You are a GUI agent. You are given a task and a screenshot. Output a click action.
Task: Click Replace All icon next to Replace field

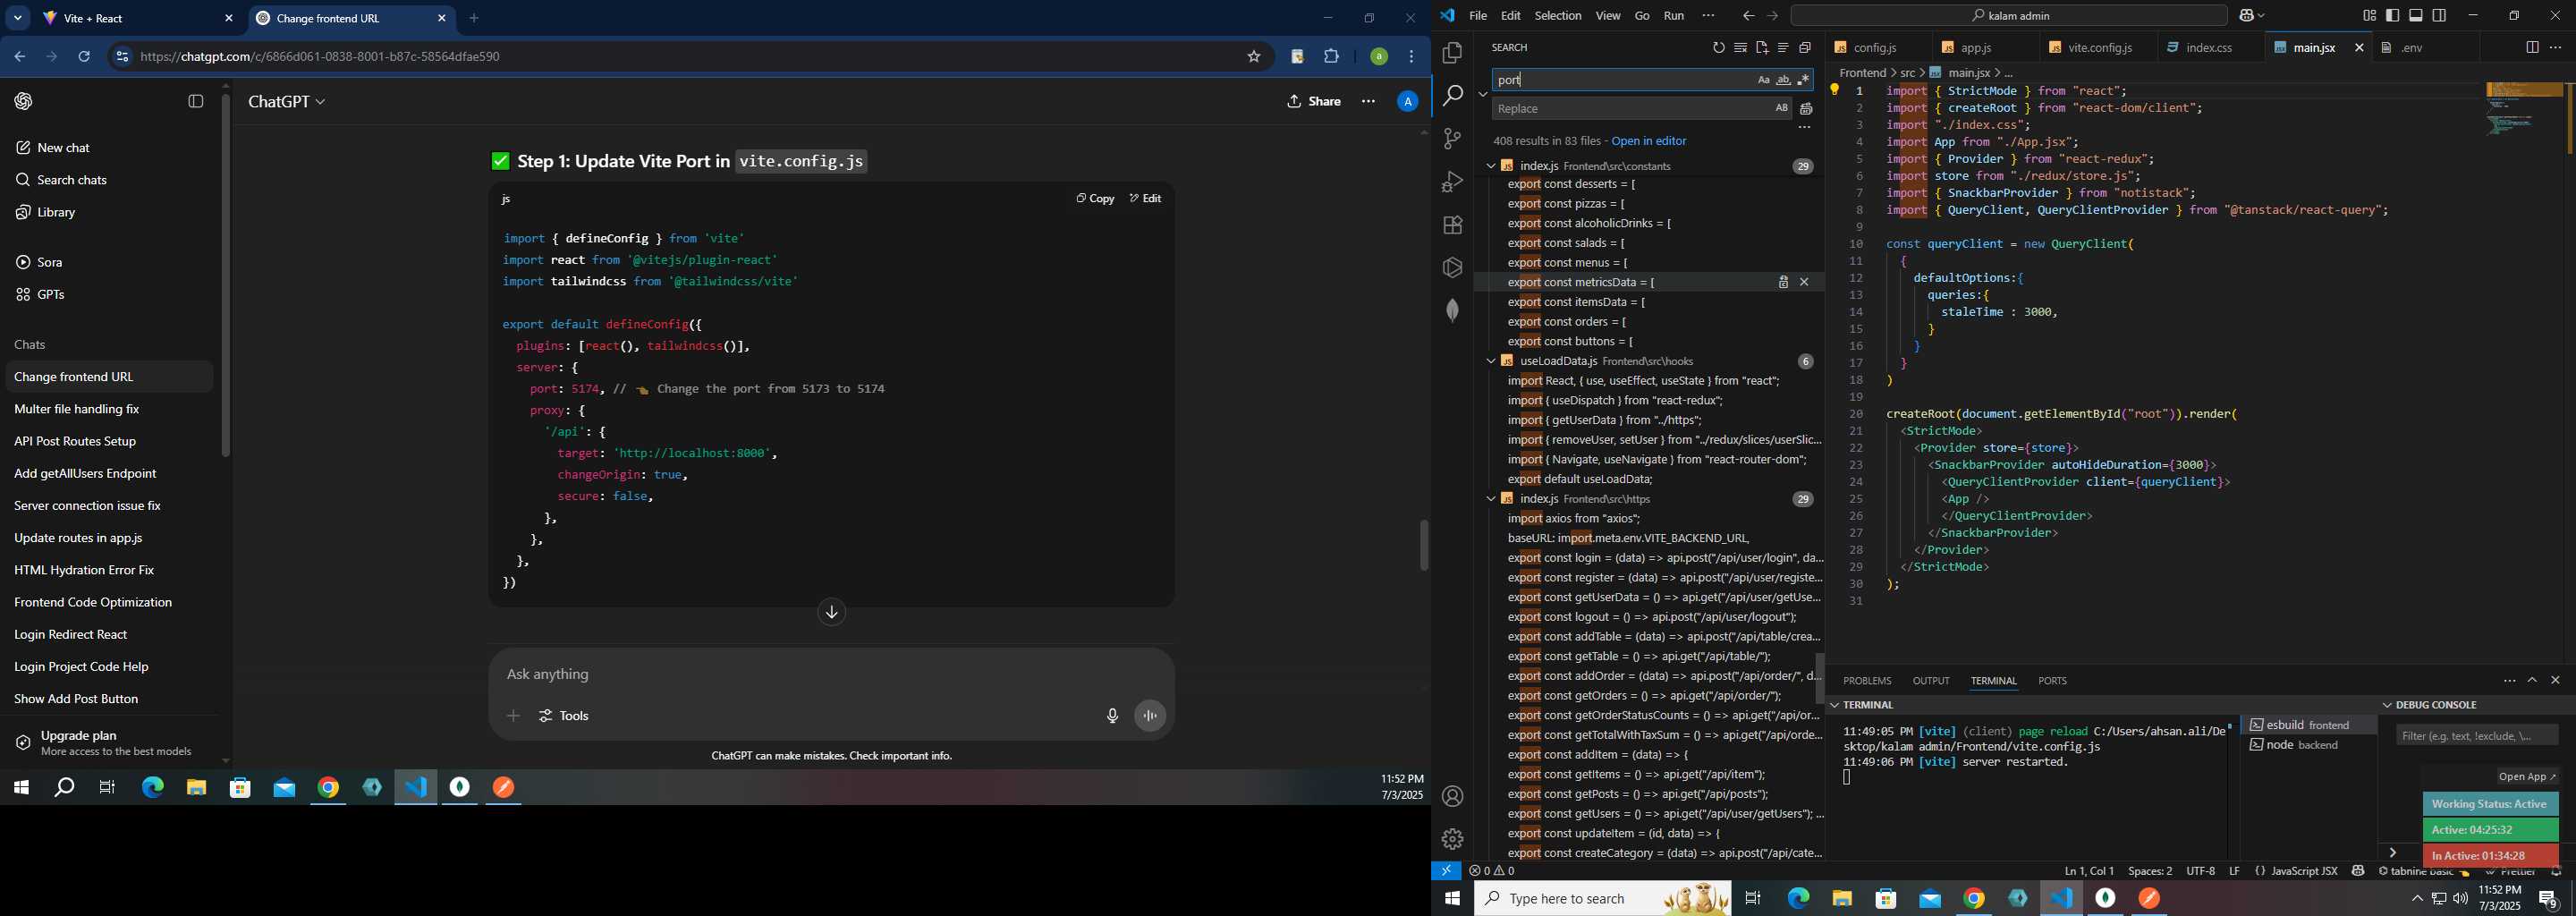point(1806,109)
